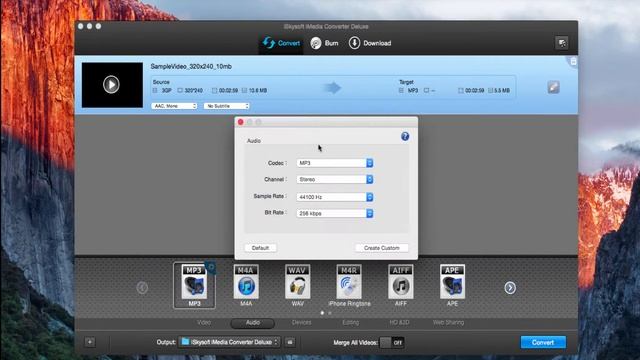Click the source 3GP format label
The height and width of the screenshot is (360, 640).
point(167,90)
